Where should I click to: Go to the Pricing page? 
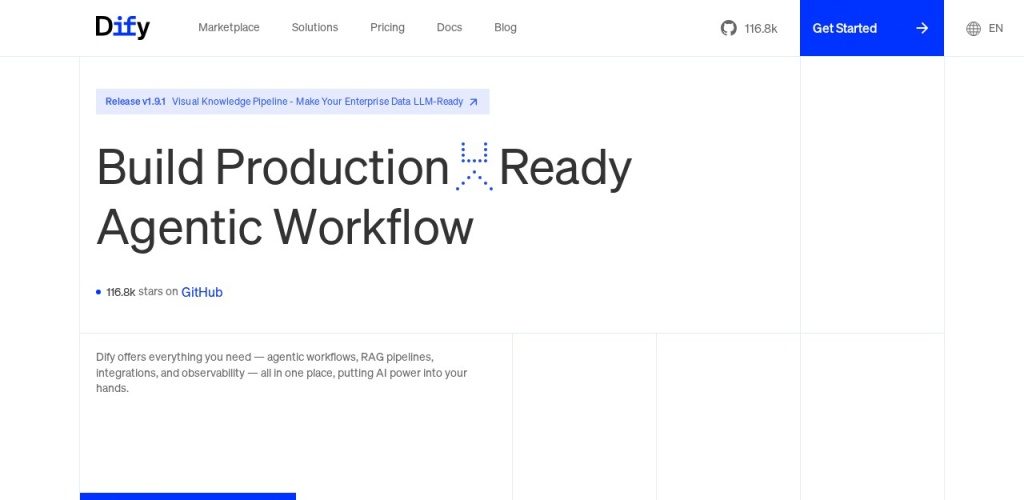(387, 28)
